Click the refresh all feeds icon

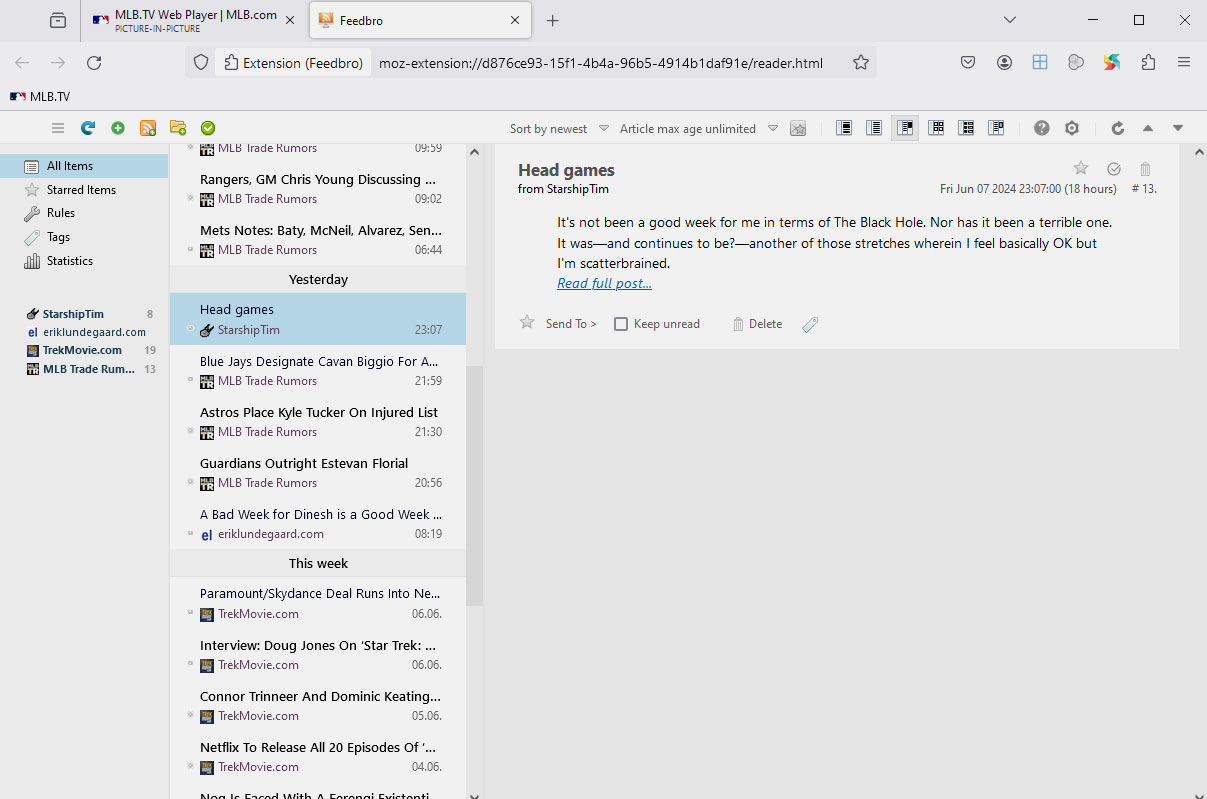tap(88, 128)
